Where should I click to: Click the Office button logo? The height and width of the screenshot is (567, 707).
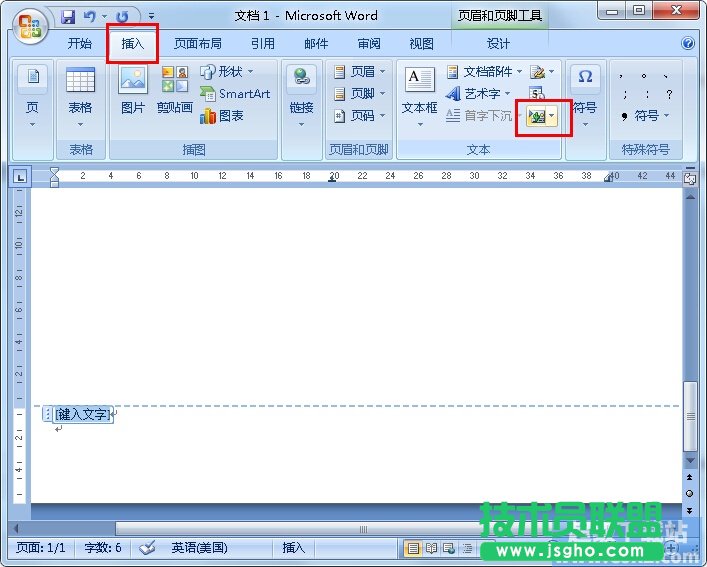(x=29, y=24)
